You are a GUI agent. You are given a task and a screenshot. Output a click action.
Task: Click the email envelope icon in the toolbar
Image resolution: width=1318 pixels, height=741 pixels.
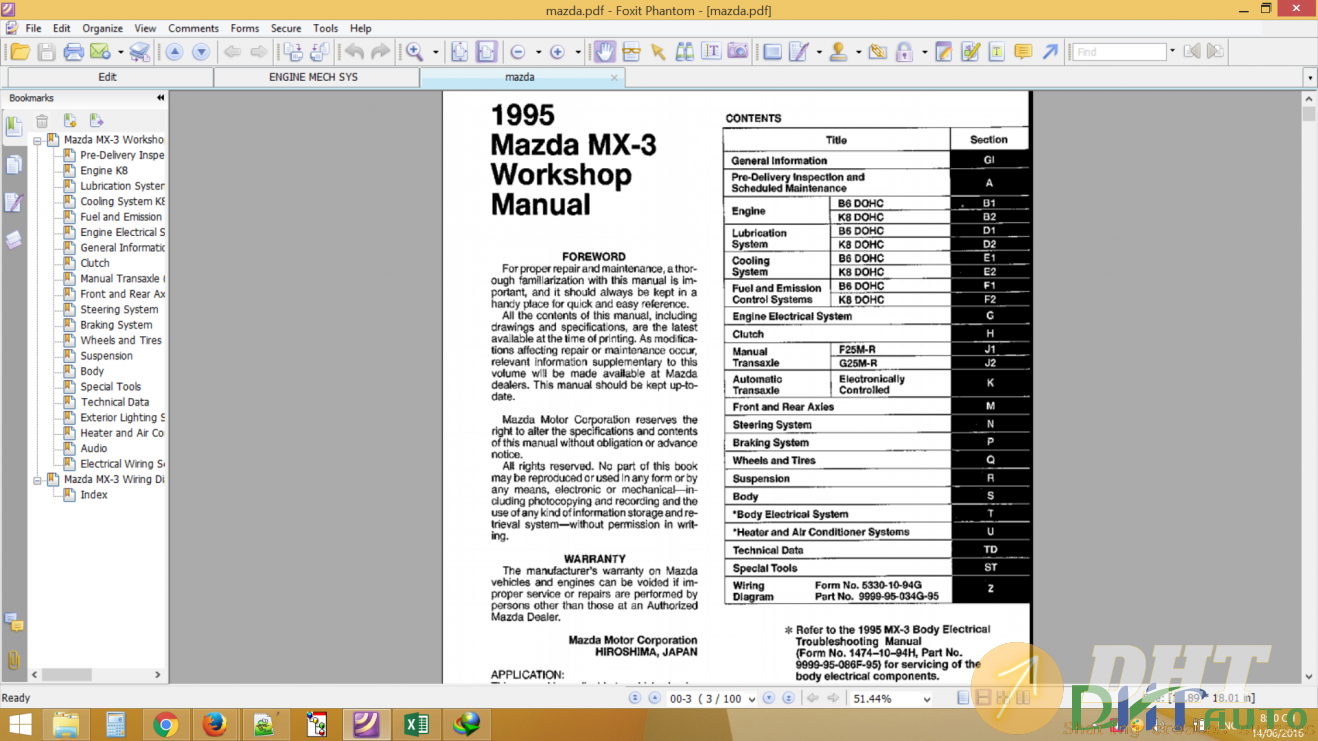pyautogui.click(x=99, y=52)
